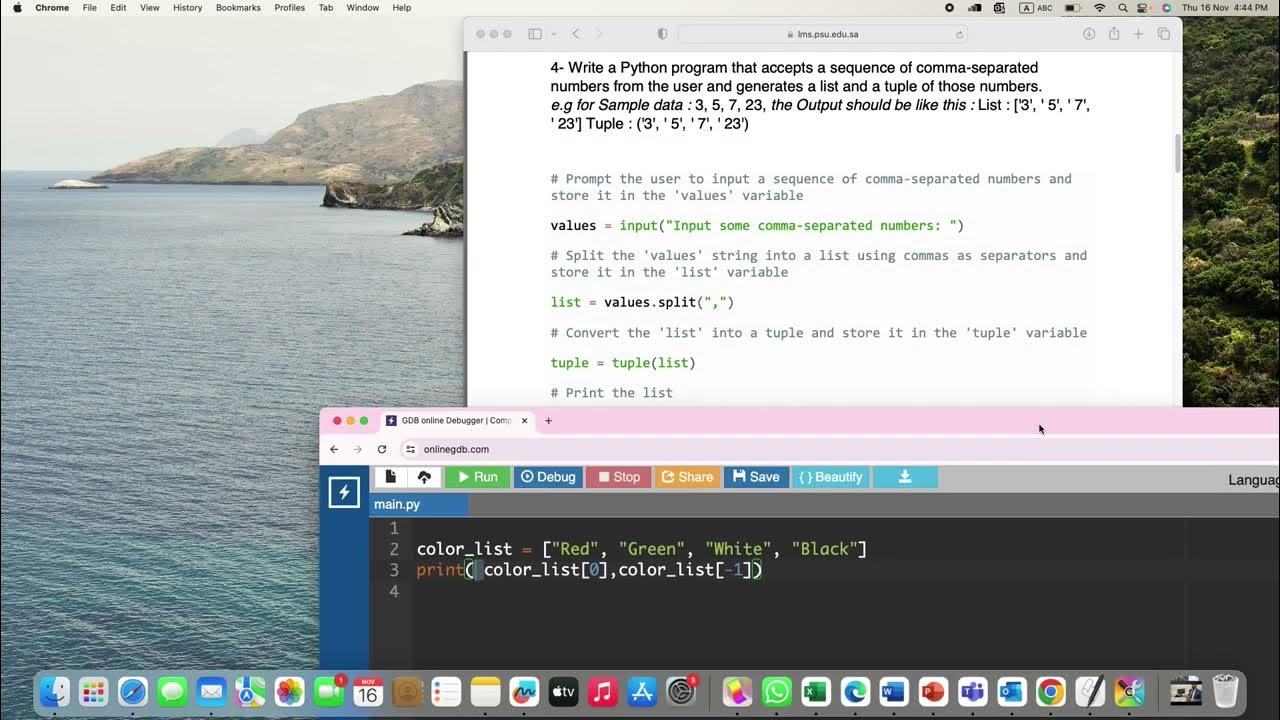1280x720 pixels.
Task: Open the Help menu
Action: coord(402,7)
